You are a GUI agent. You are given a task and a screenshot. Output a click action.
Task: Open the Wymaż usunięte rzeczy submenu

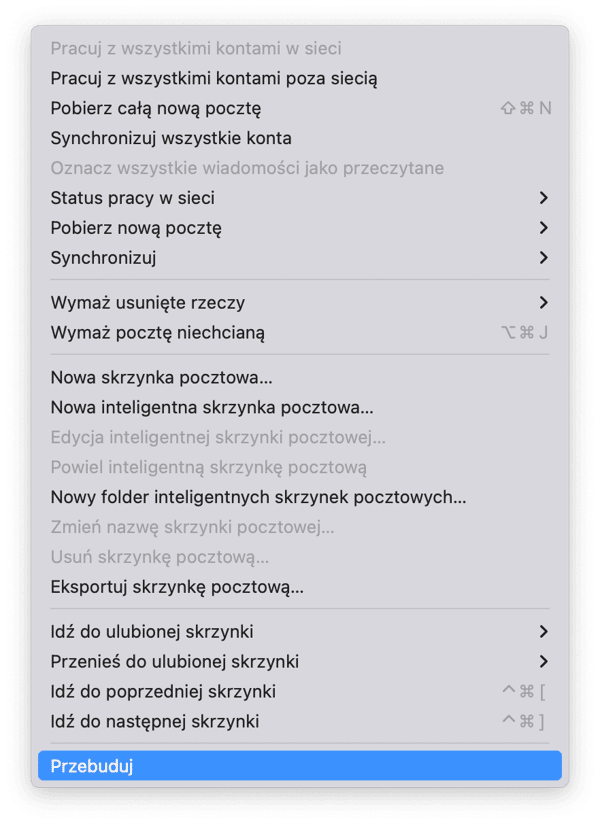tap(300, 303)
